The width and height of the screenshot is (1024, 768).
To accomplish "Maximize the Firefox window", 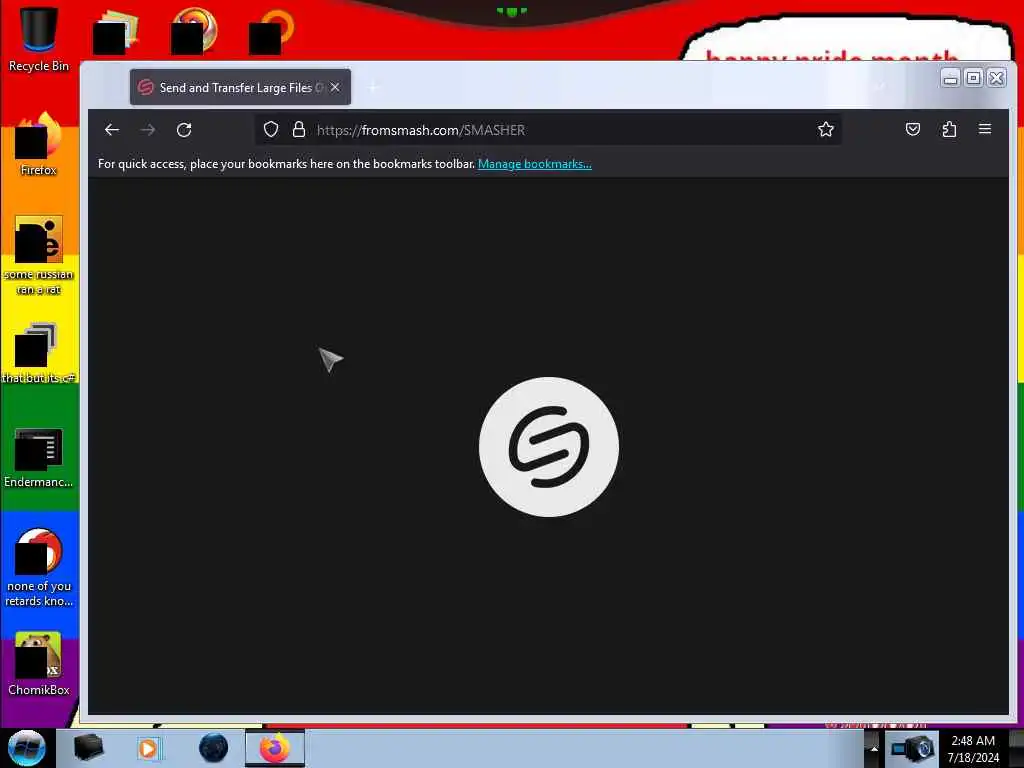I will tap(974, 78).
